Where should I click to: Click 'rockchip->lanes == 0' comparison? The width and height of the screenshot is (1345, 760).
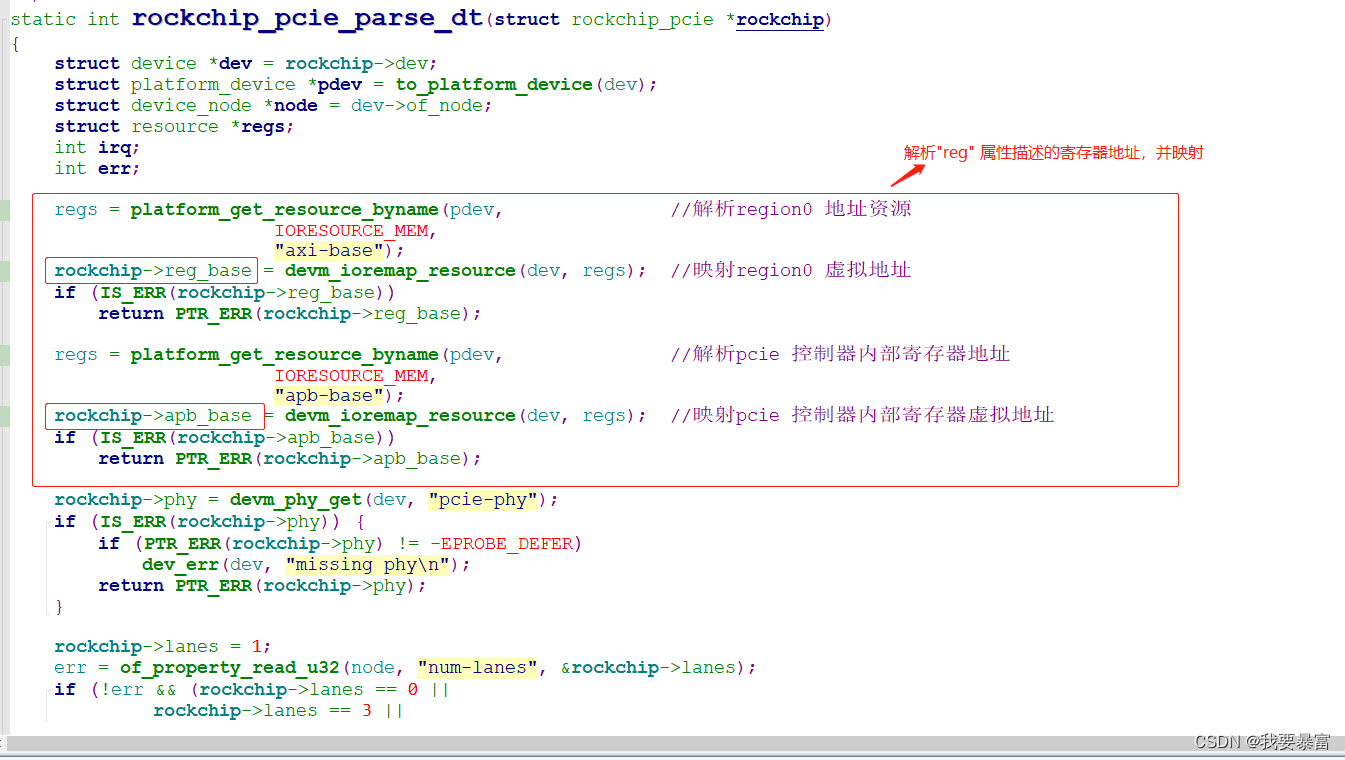point(307,690)
